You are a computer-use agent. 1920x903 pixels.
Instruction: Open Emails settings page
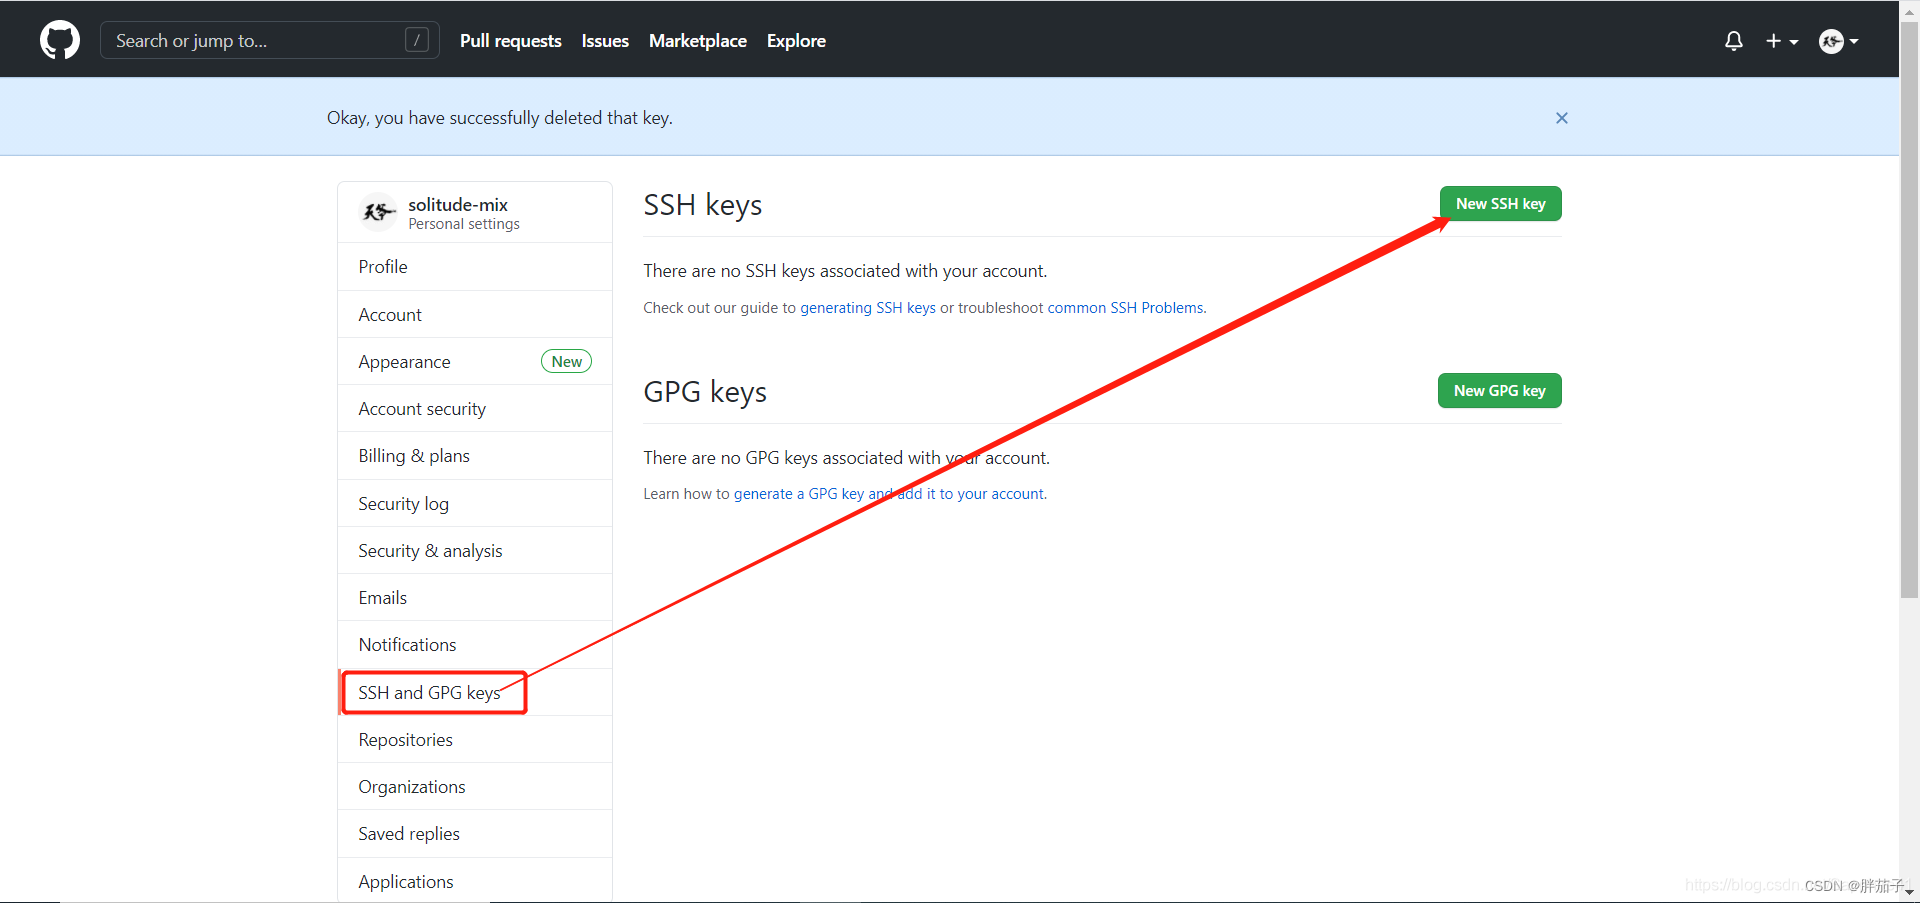tap(475, 598)
